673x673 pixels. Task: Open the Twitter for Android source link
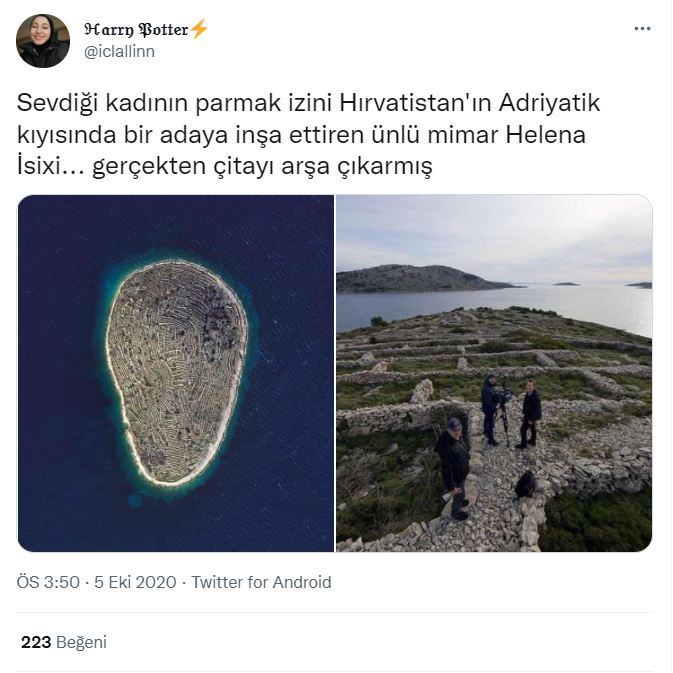point(261,582)
